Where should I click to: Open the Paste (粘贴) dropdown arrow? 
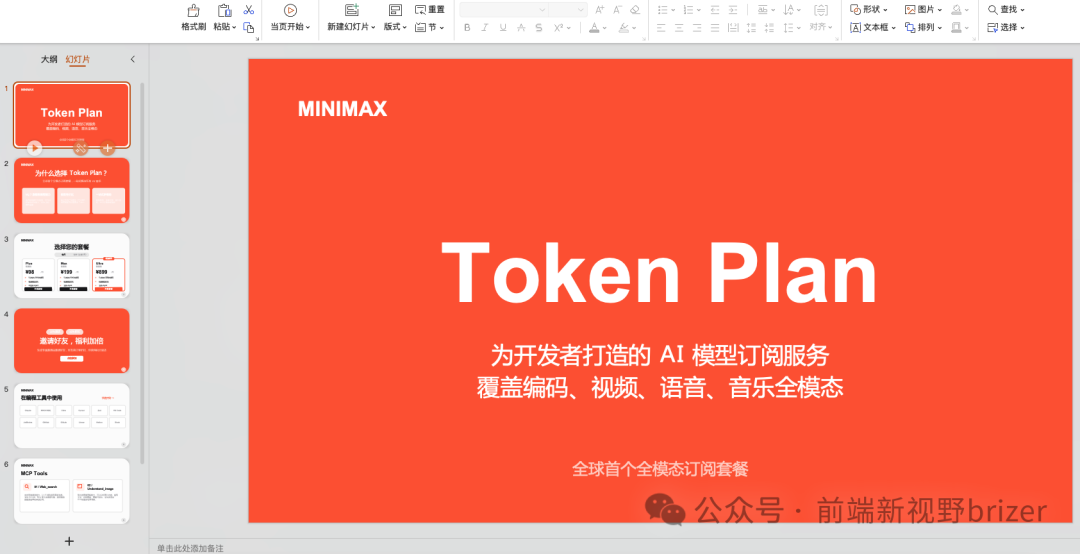(234, 28)
